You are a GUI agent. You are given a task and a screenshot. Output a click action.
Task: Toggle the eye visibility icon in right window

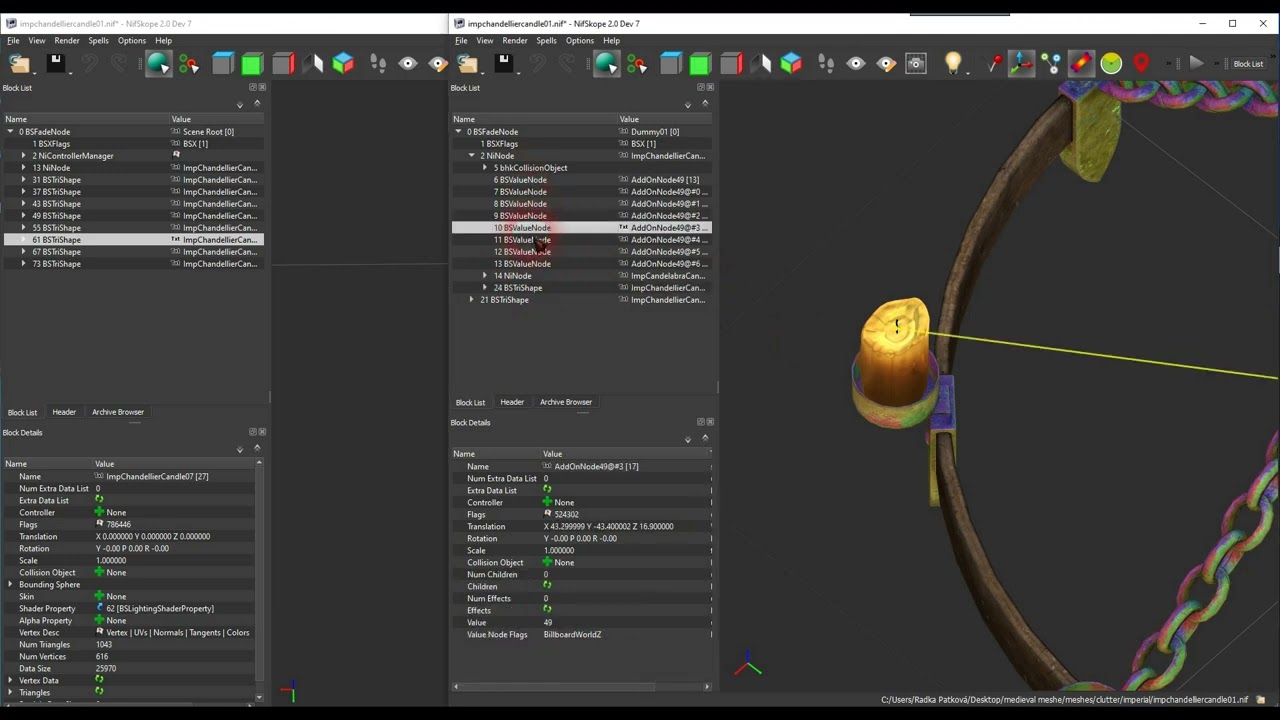coord(856,64)
